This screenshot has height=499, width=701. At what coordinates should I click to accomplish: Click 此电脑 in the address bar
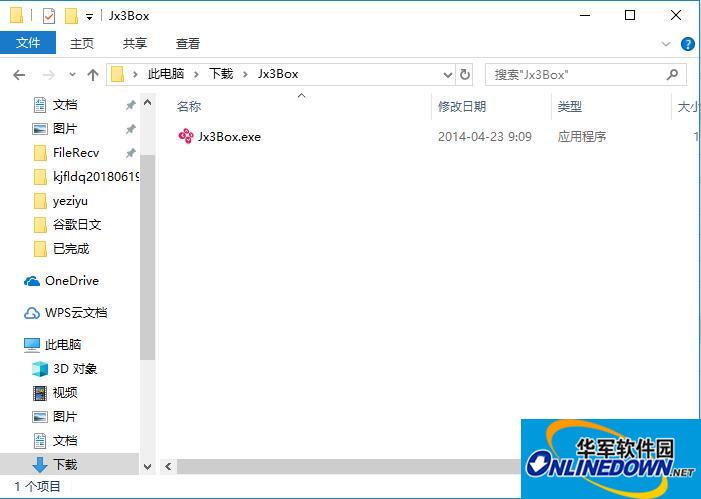click(x=166, y=74)
